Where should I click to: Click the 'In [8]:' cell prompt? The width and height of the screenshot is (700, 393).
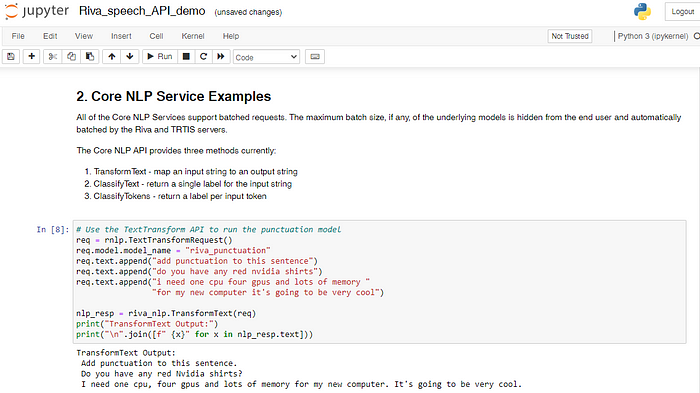pyautogui.click(x=53, y=230)
